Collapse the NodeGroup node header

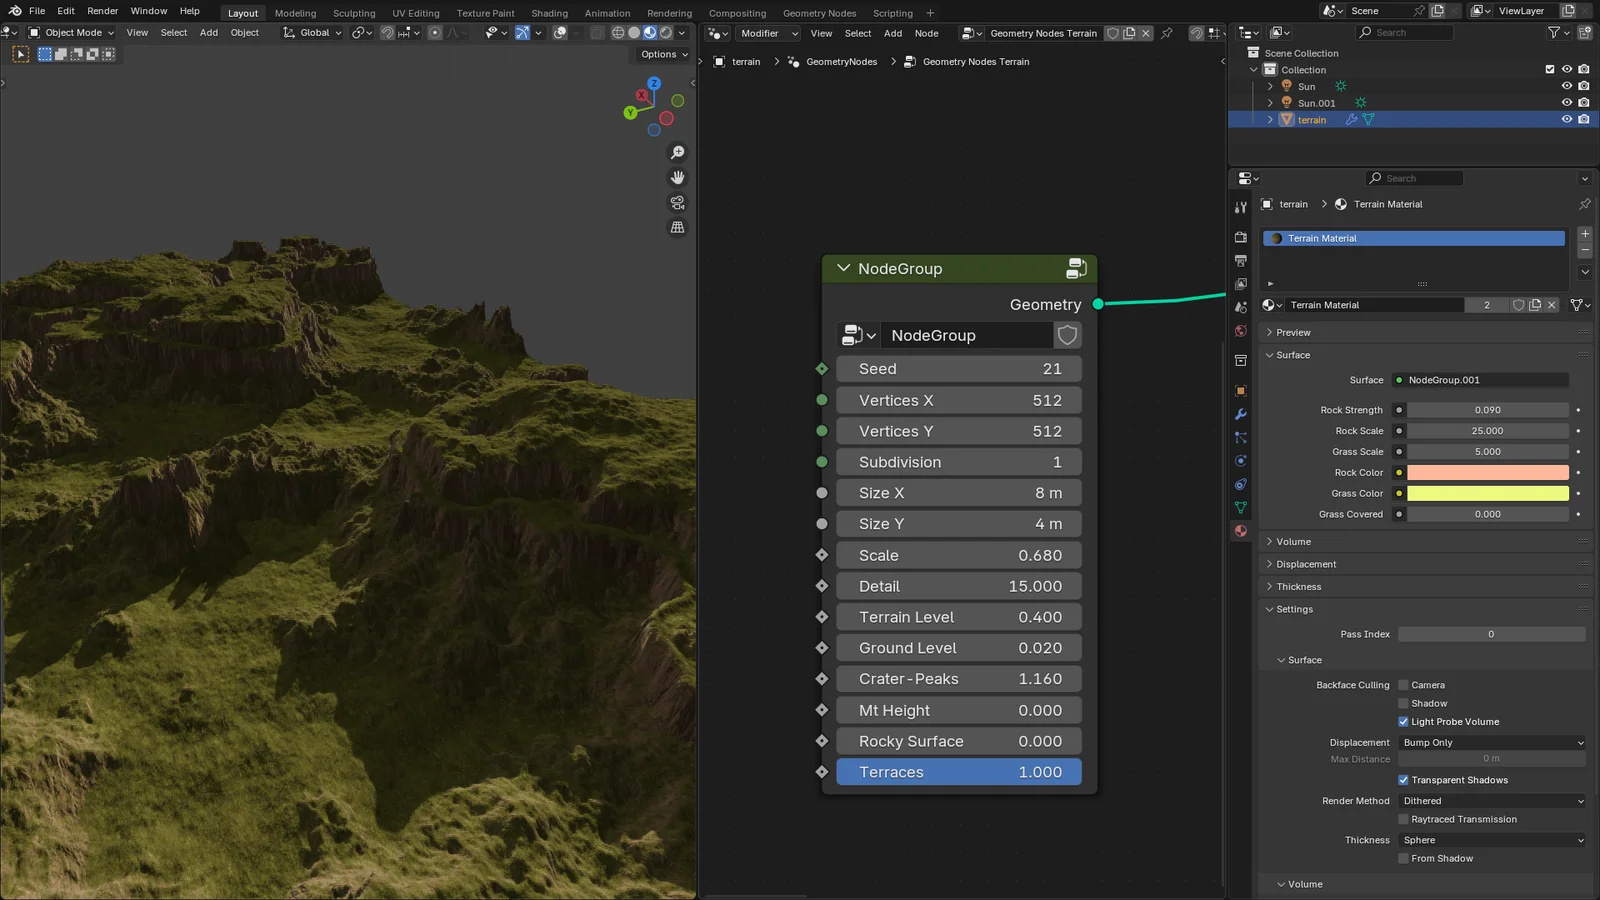(843, 268)
